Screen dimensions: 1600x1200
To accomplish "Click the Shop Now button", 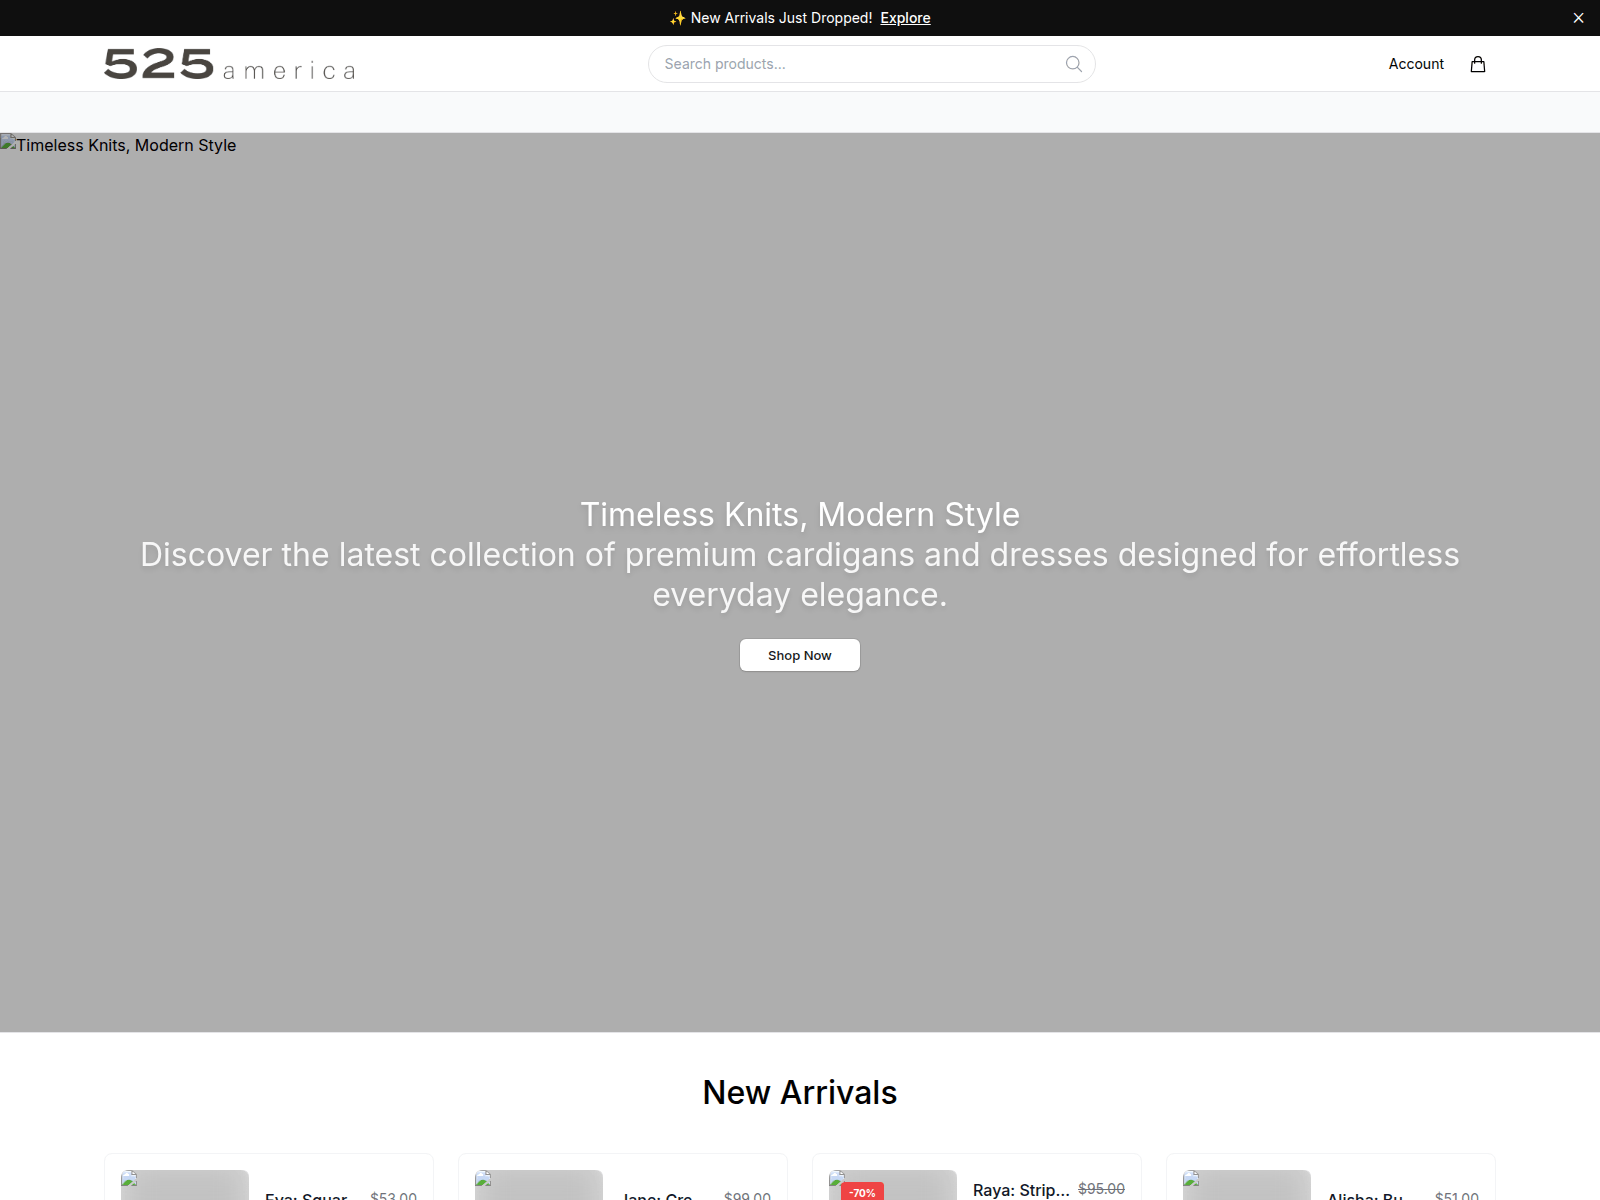I will 800,655.
